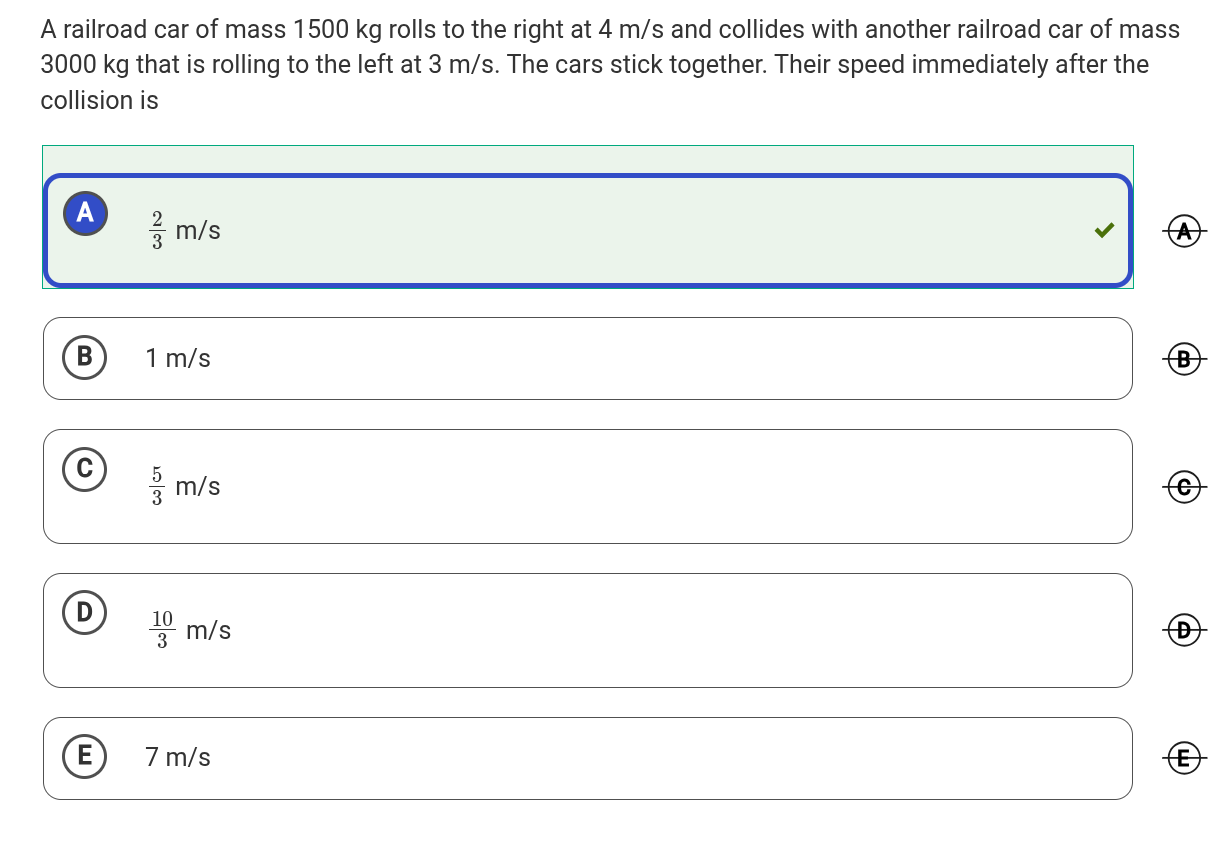Mark the D radio circle
1208x862 pixels.
point(85,612)
